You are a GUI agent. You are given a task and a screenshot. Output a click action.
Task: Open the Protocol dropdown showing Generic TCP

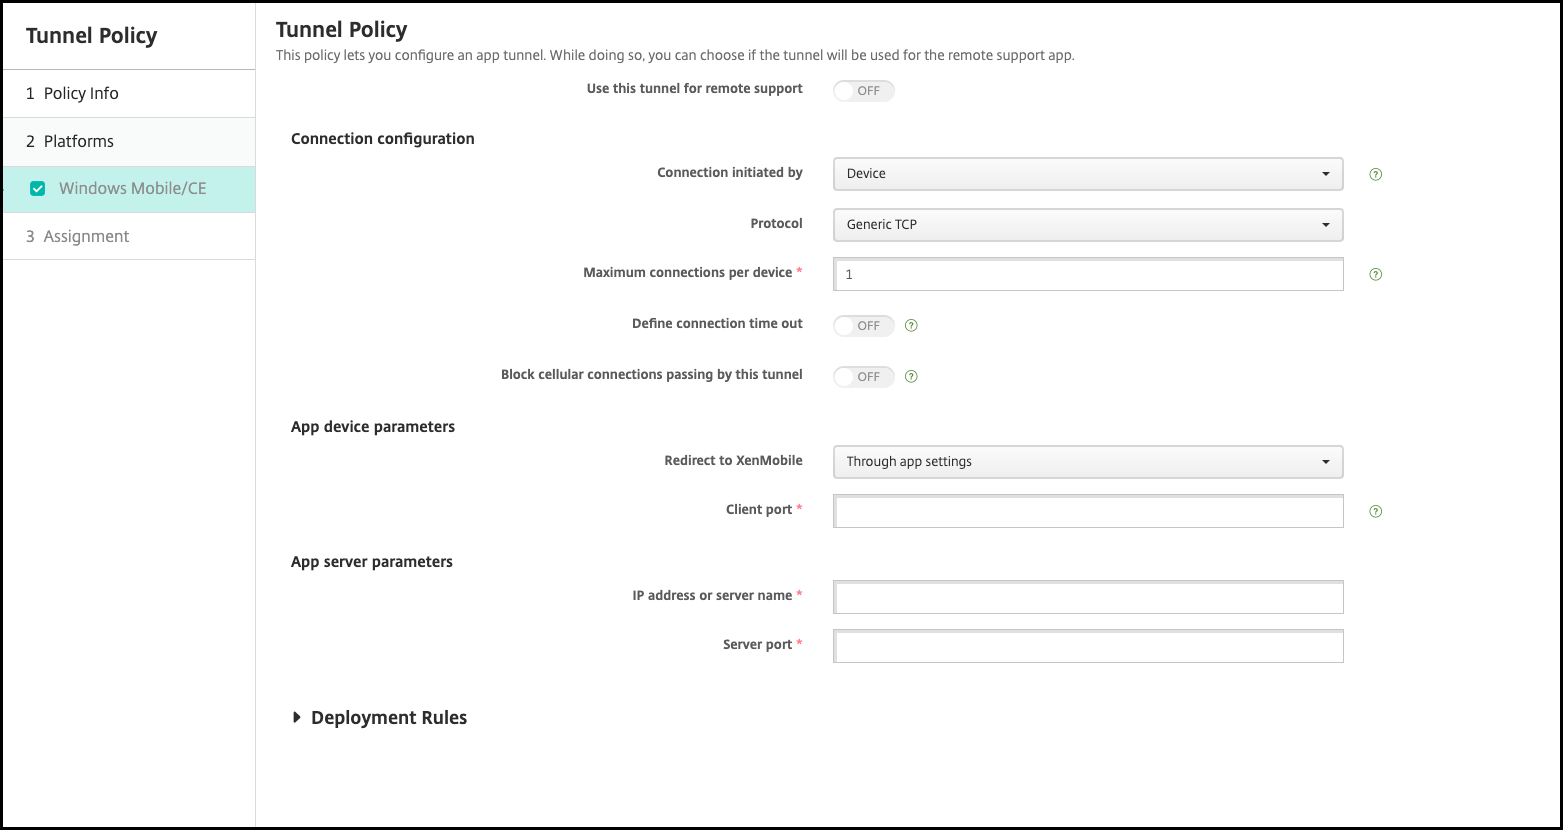pos(1087,225)
